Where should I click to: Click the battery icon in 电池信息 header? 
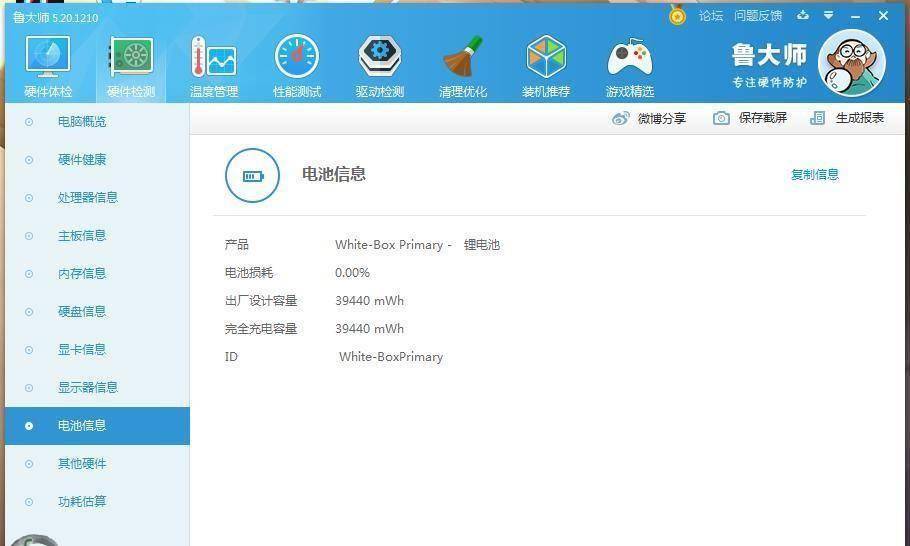pos(252,175)
